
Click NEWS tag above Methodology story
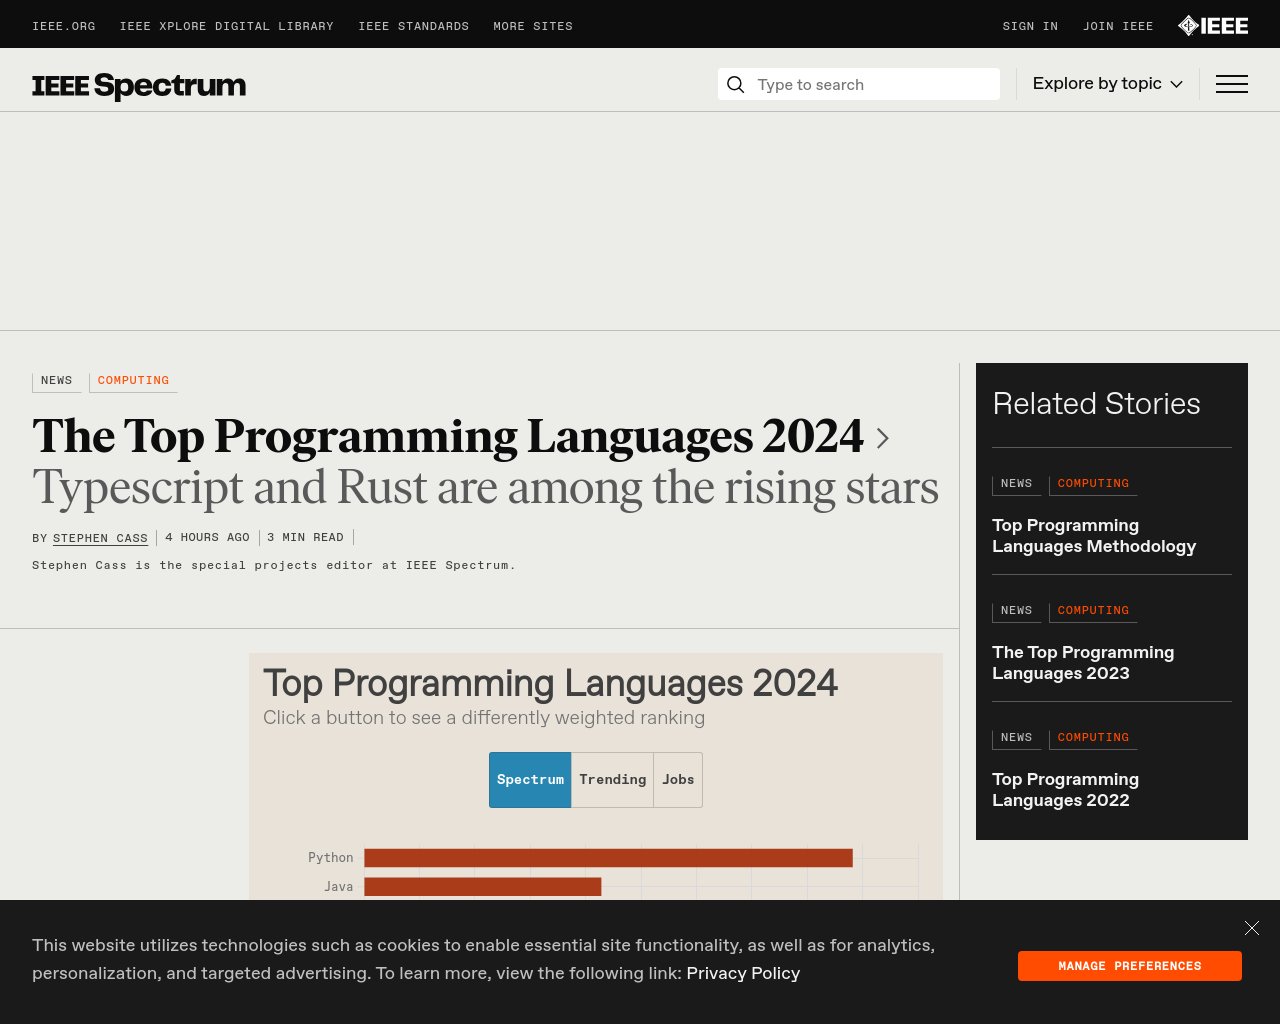[x=1016, y=484]
